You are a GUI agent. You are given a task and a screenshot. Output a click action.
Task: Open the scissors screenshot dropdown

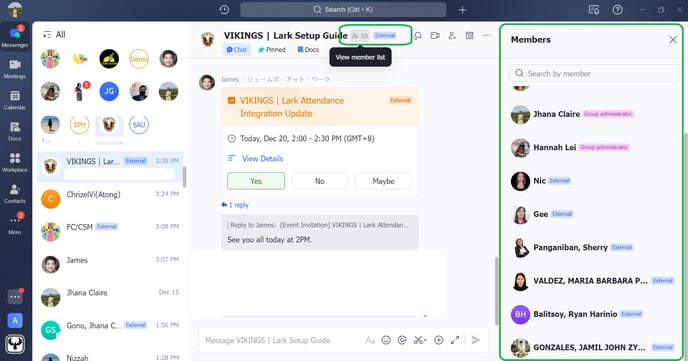[x=420, y=340]
